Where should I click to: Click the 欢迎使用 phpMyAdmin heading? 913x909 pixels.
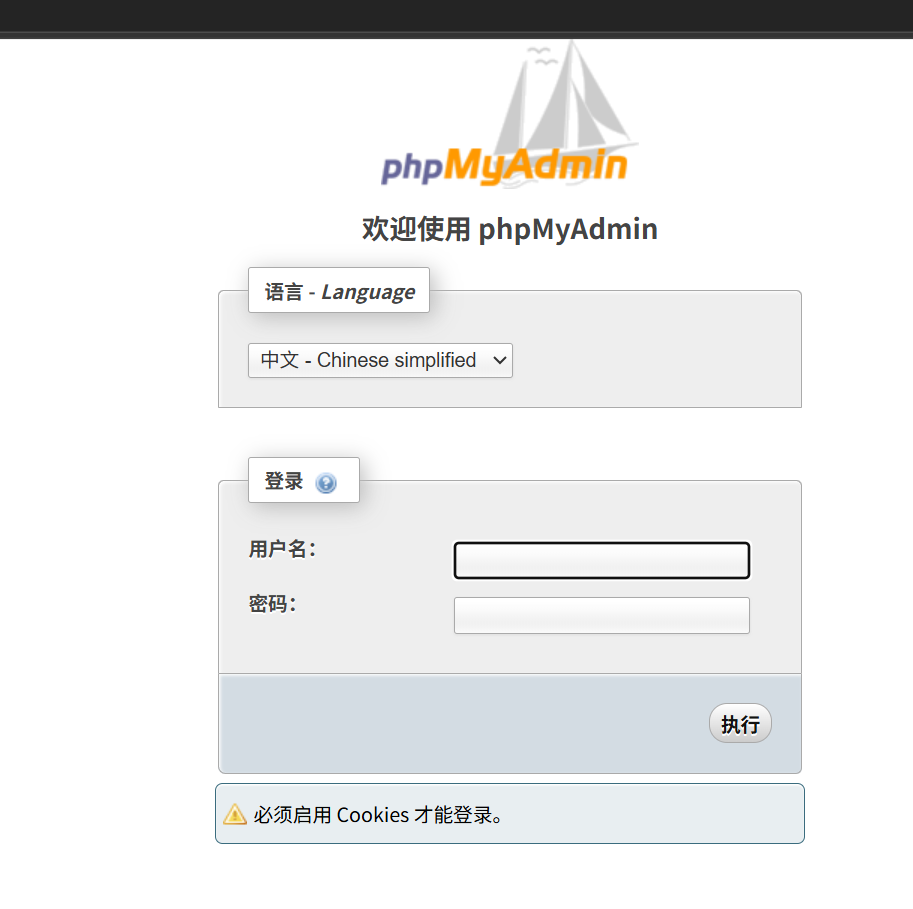click(x=510, y=229)
